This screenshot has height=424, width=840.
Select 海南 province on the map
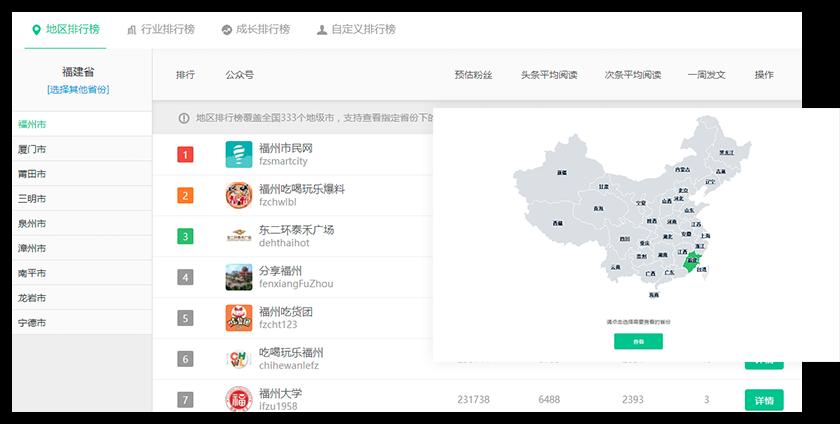pos(653,295)
